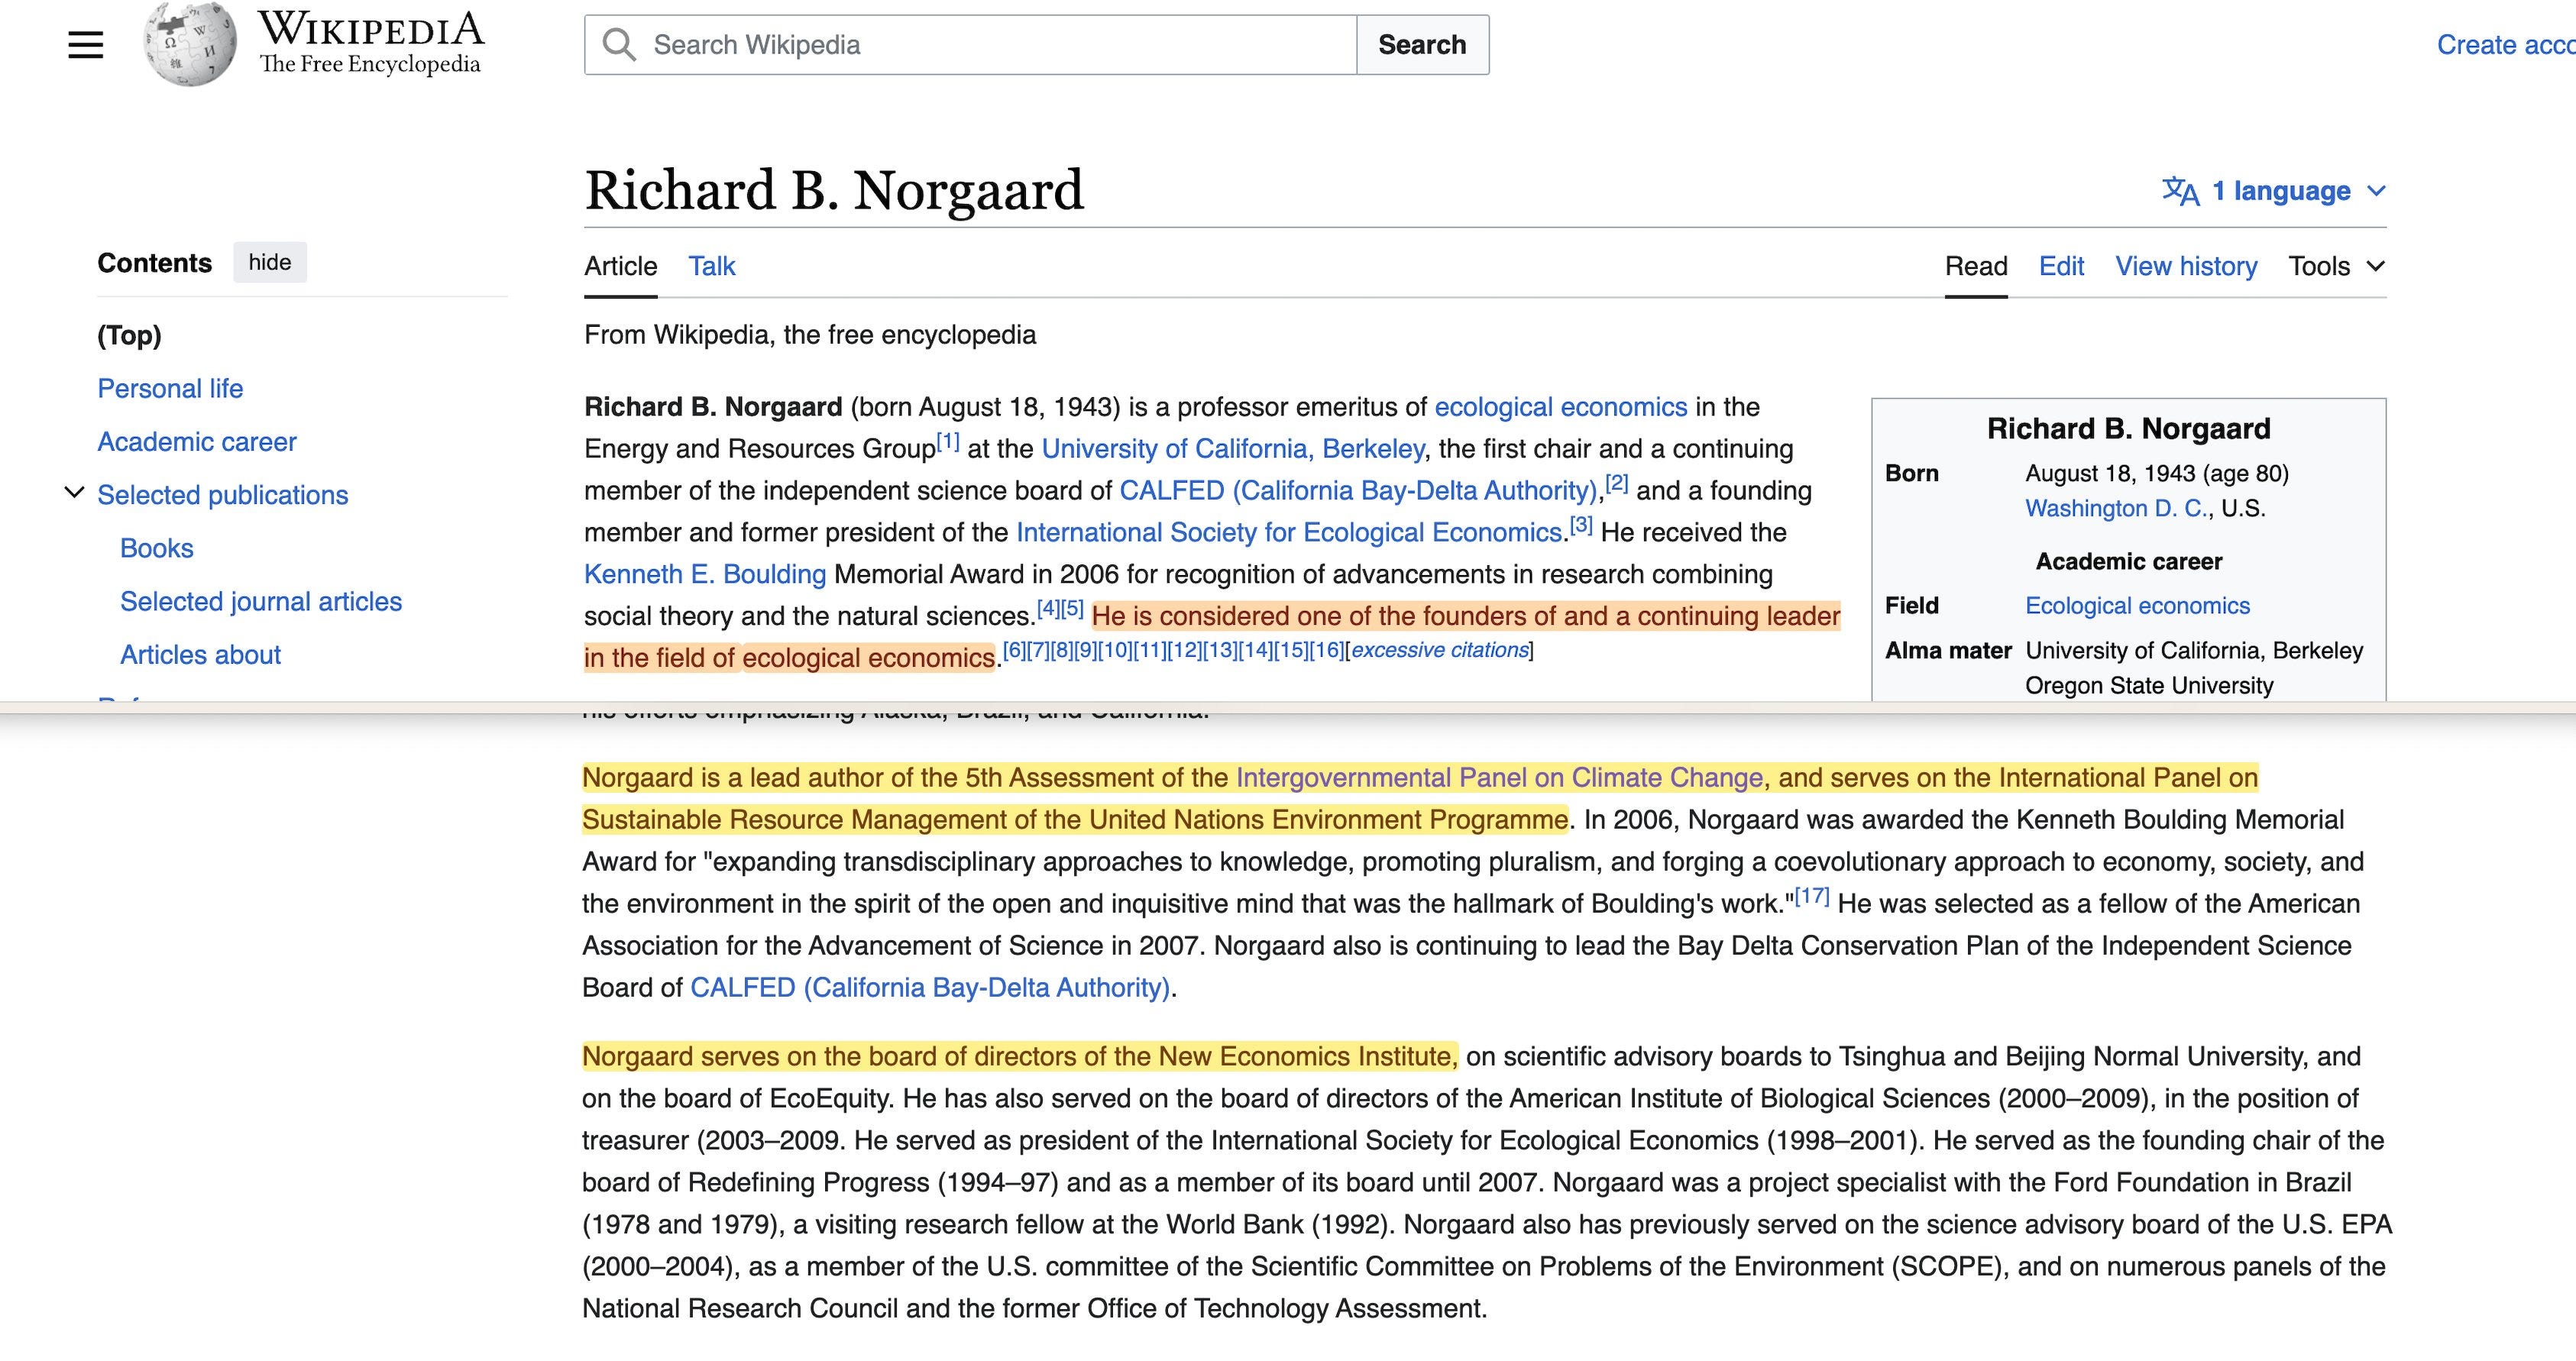This screenshot has width=2576, height=1361.
Task: Open the excessive citations notice
Action: [x=1440, y=650]
